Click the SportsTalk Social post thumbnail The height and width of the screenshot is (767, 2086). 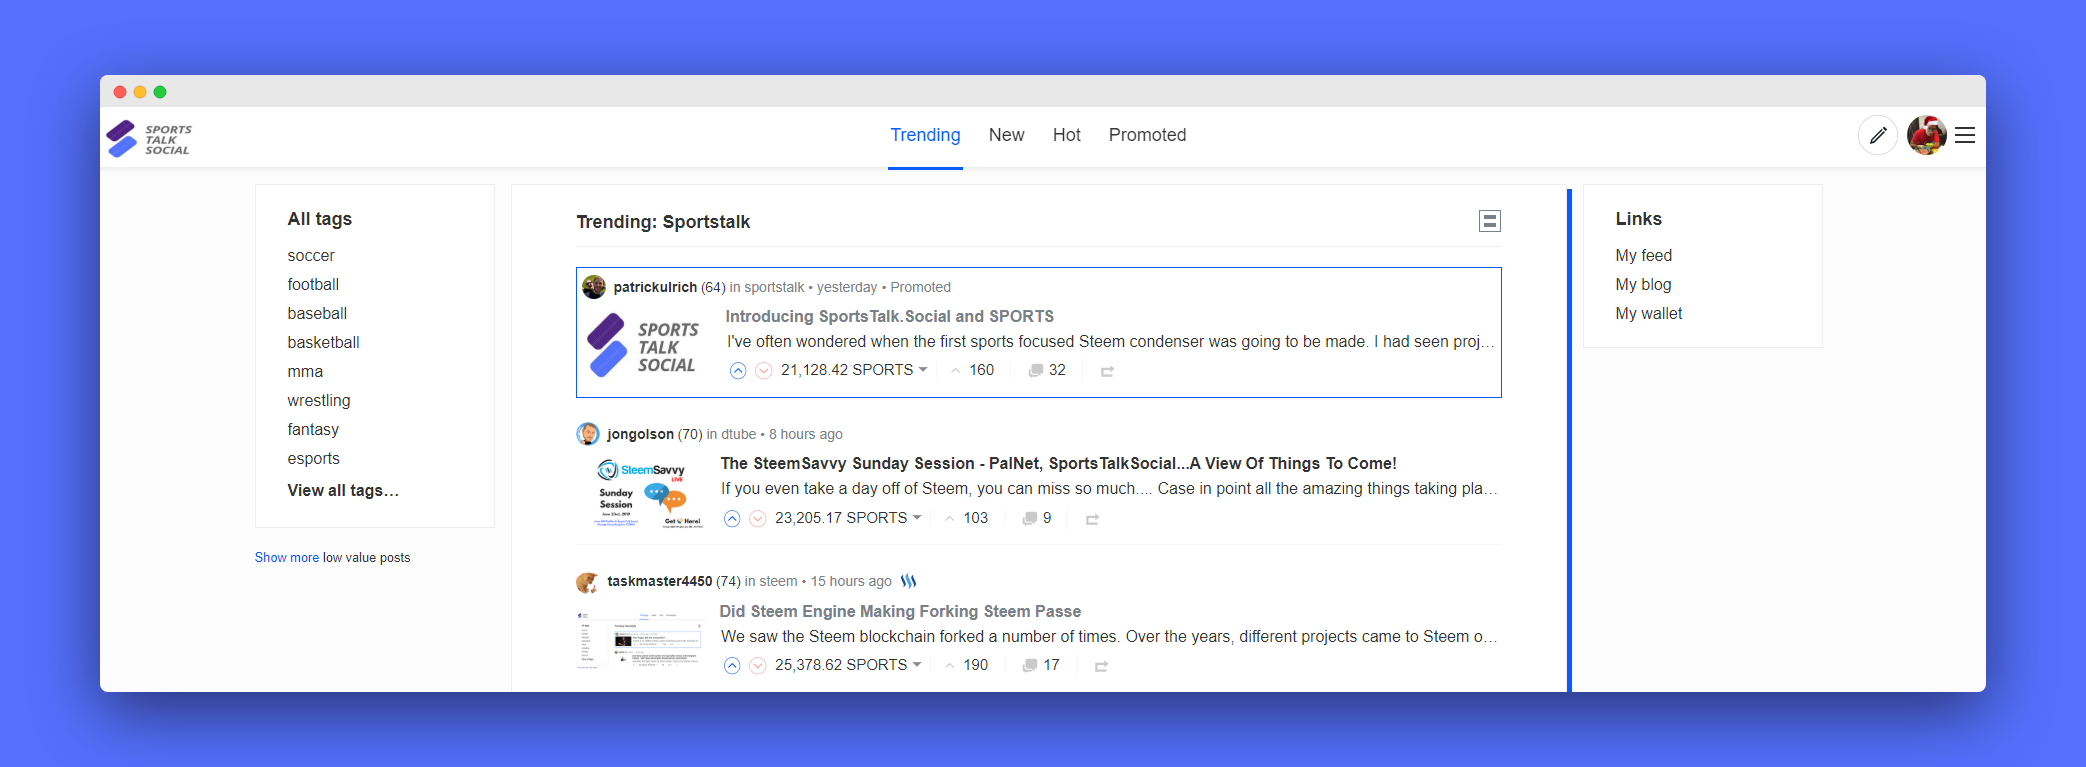click(642, 345)
